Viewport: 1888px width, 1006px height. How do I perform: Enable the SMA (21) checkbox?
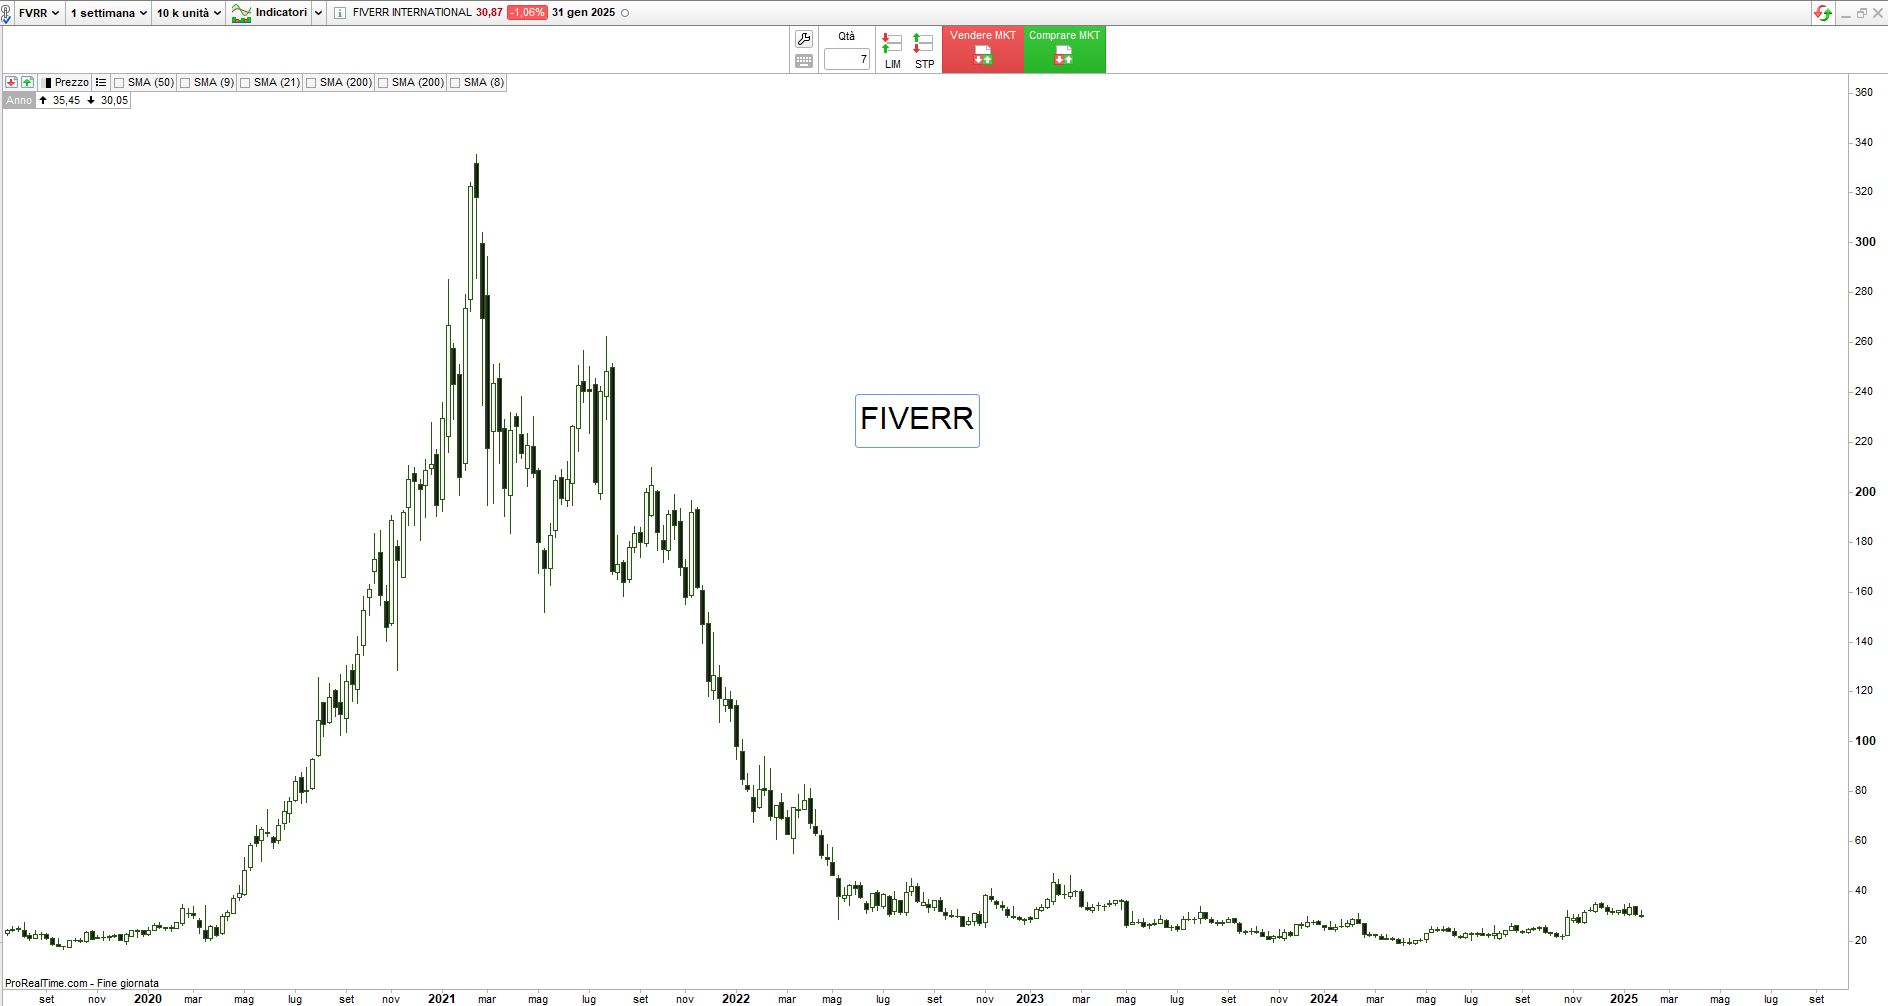coord(245,83)
